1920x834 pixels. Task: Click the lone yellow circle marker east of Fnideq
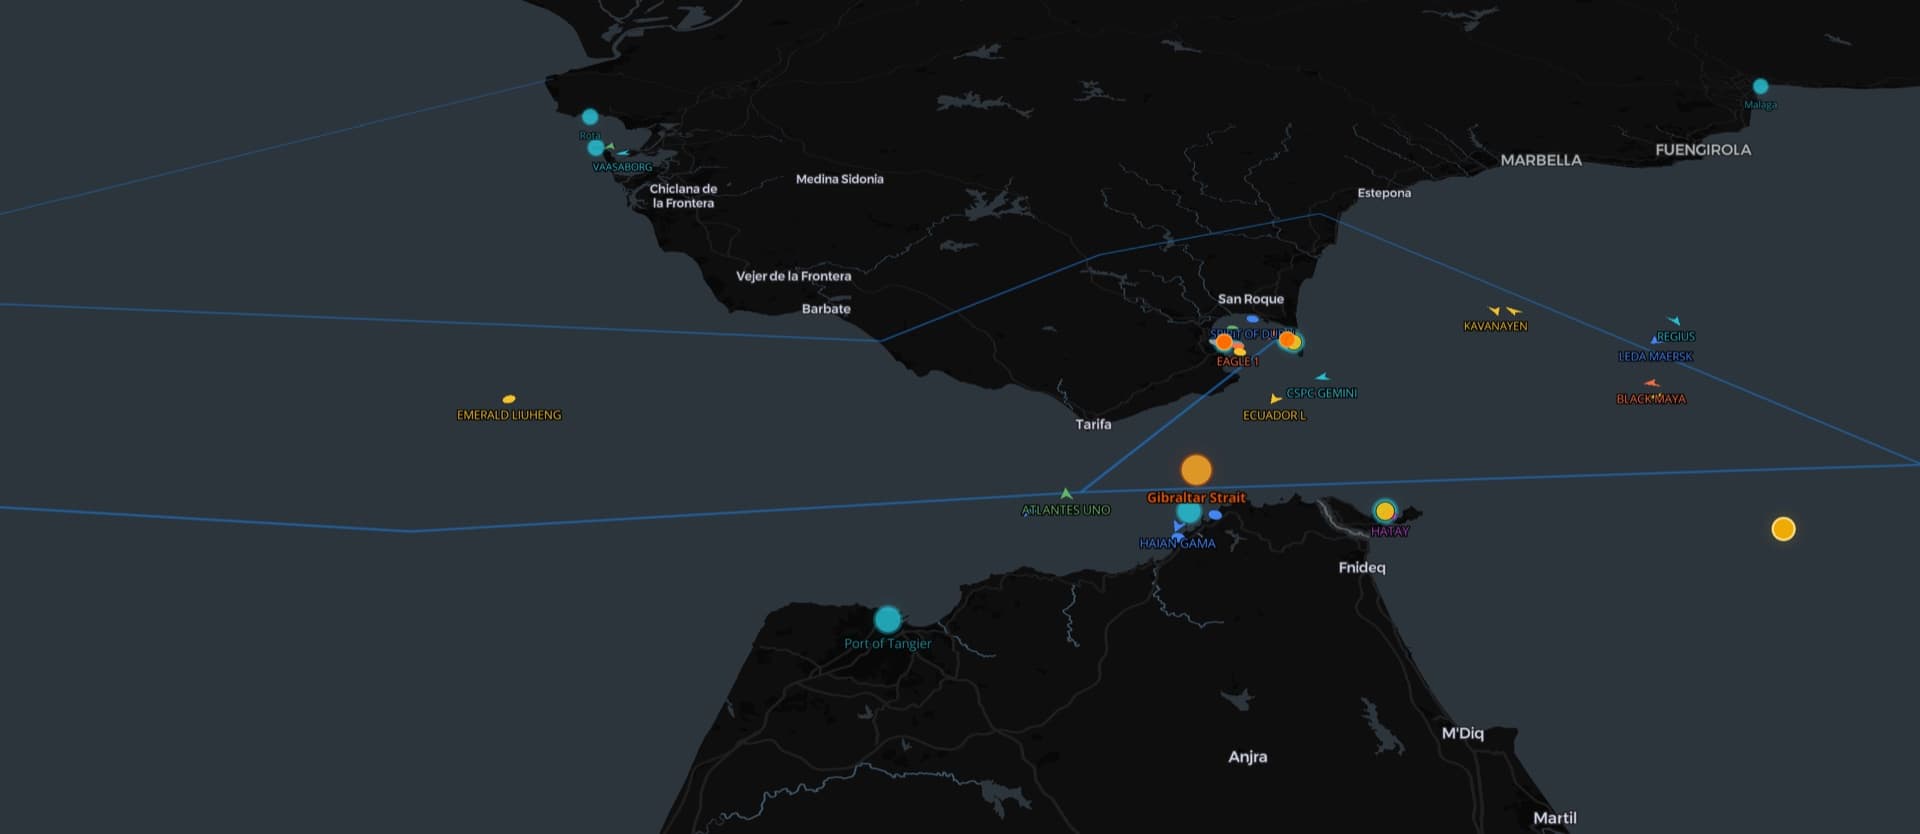(1783, 529)
